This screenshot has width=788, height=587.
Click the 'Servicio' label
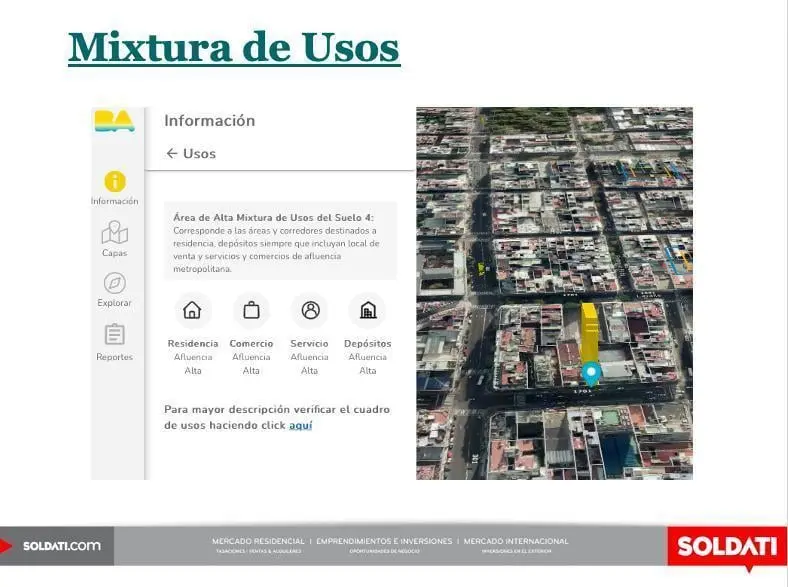click(310, 344)
